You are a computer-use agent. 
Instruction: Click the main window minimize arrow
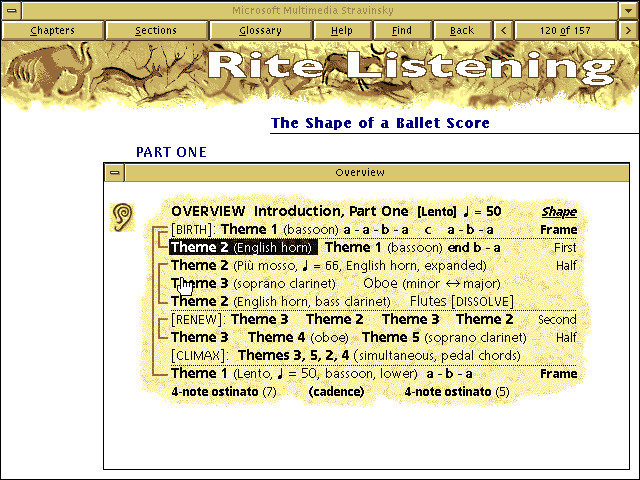[628, 11]
